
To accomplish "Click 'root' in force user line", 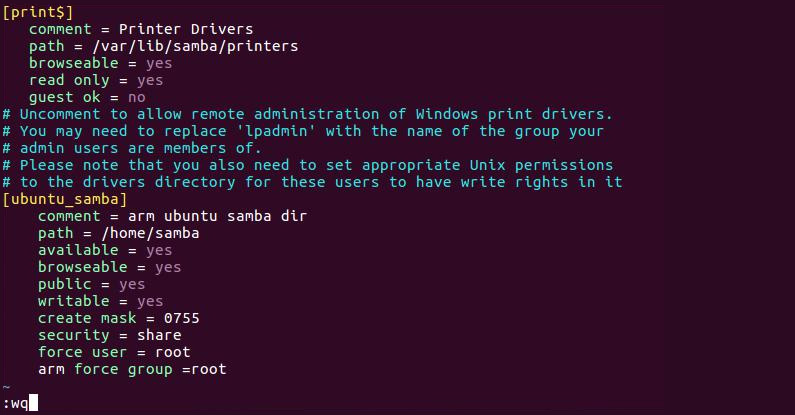I will coord(172,352).
